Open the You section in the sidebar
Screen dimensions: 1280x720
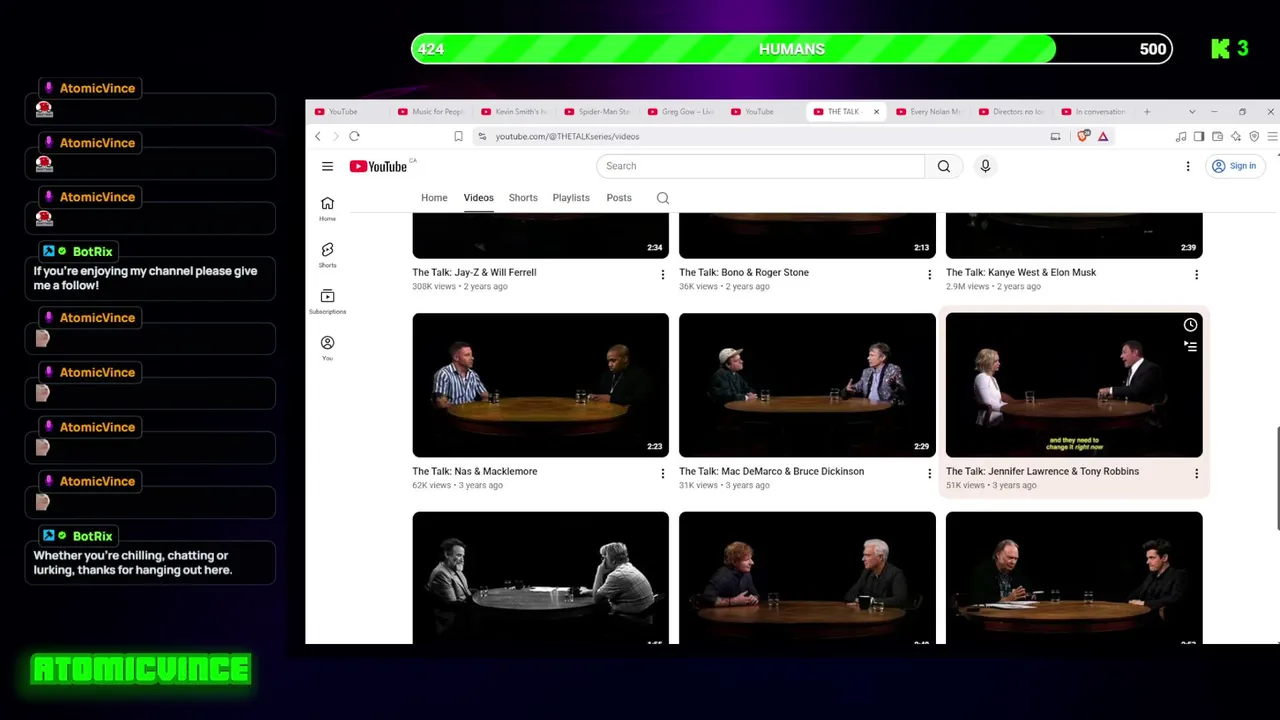coord(327,348)
